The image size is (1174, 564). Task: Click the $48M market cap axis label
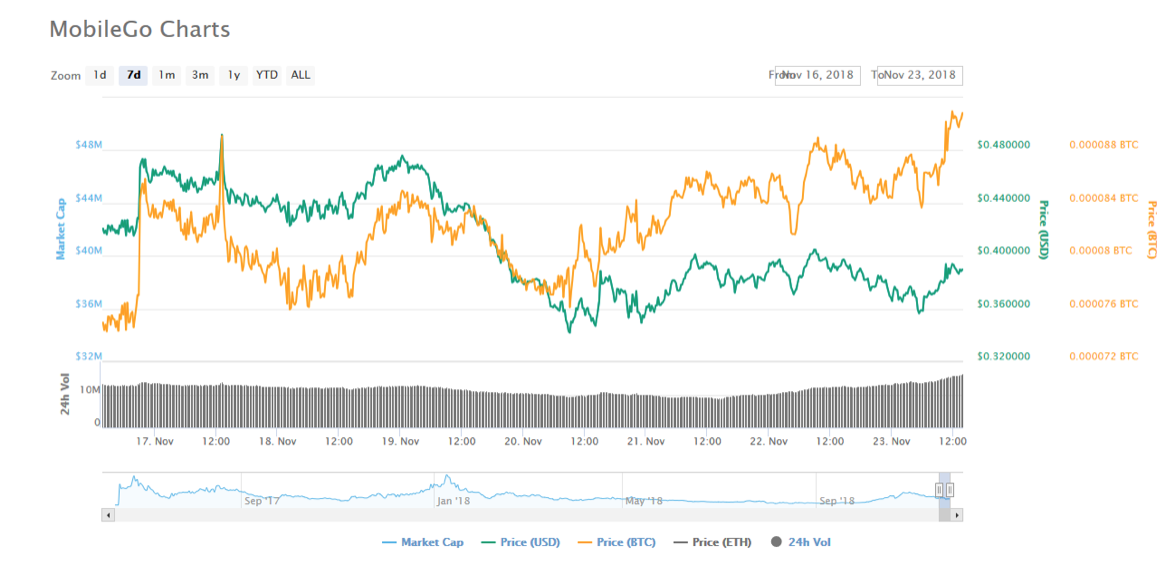point(90,145)
